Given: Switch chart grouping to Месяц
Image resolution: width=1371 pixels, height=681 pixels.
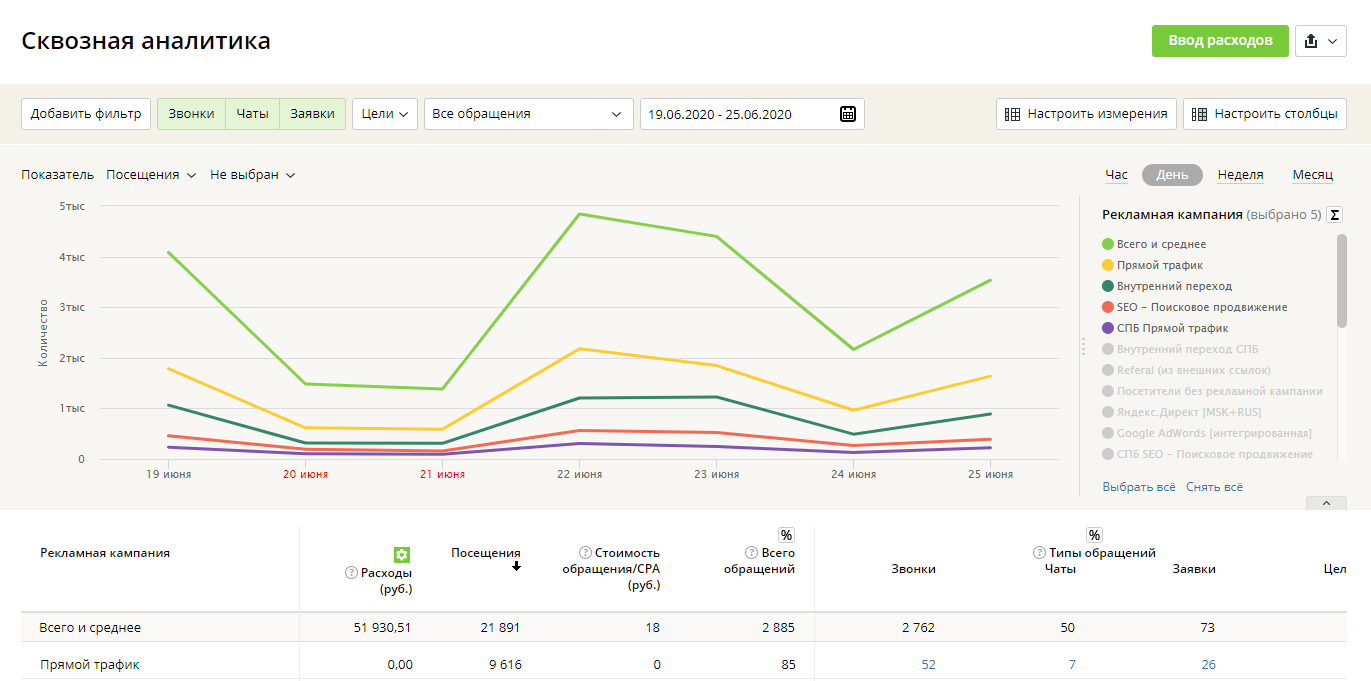Looking at the screenshot, I should pos(1312,175).
